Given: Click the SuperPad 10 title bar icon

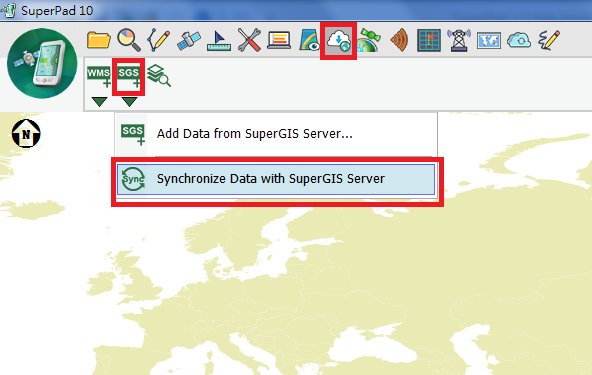Looking at the screenshot, I should [x=8, y=10].
